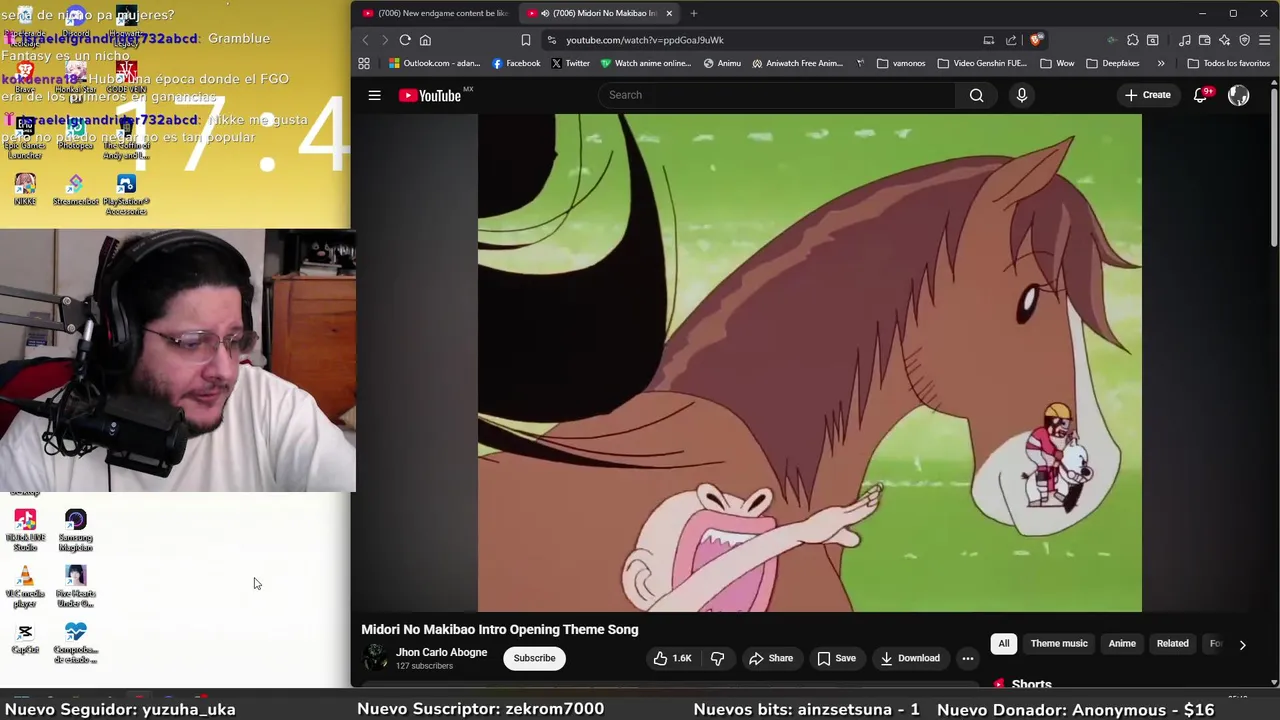Click the Share button
This screenshot has height=720, width=1280.
(x=771, y=658)
